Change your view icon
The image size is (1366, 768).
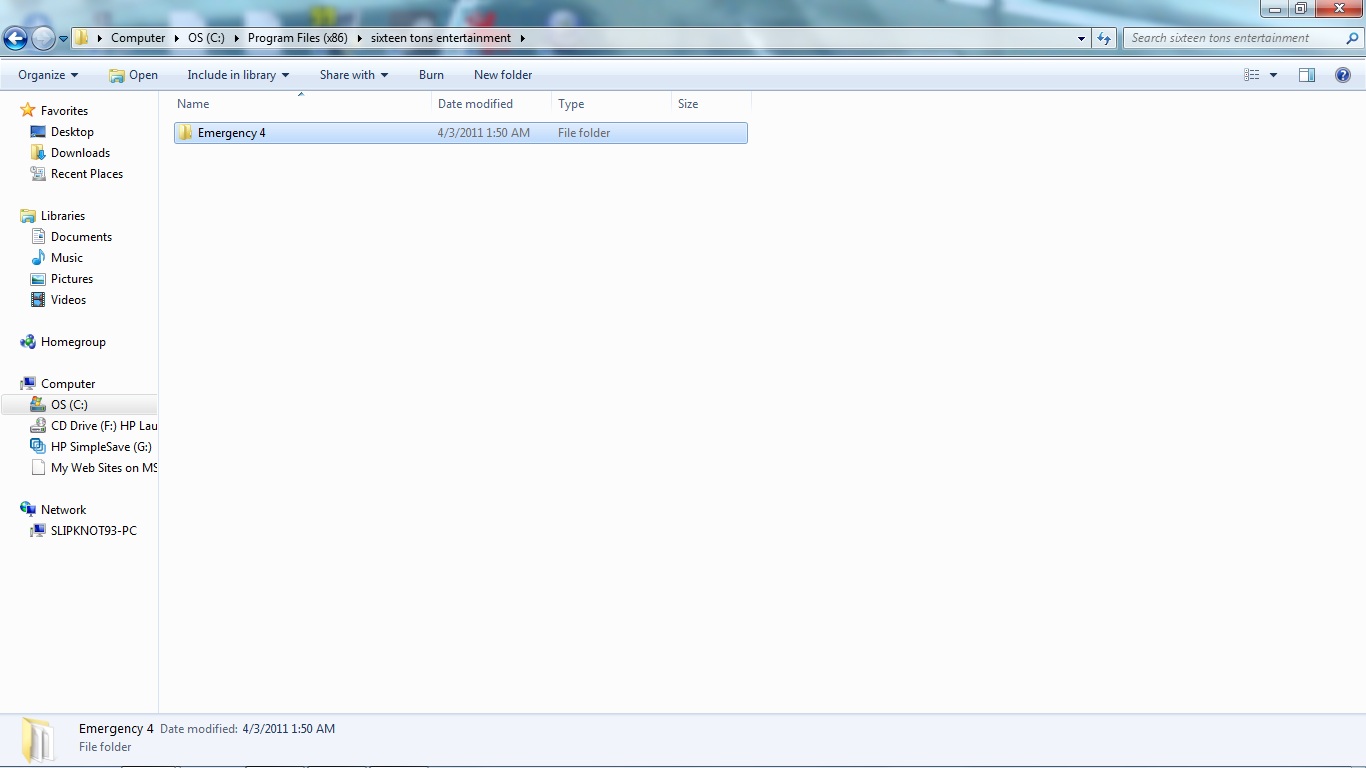[1252, 75]
